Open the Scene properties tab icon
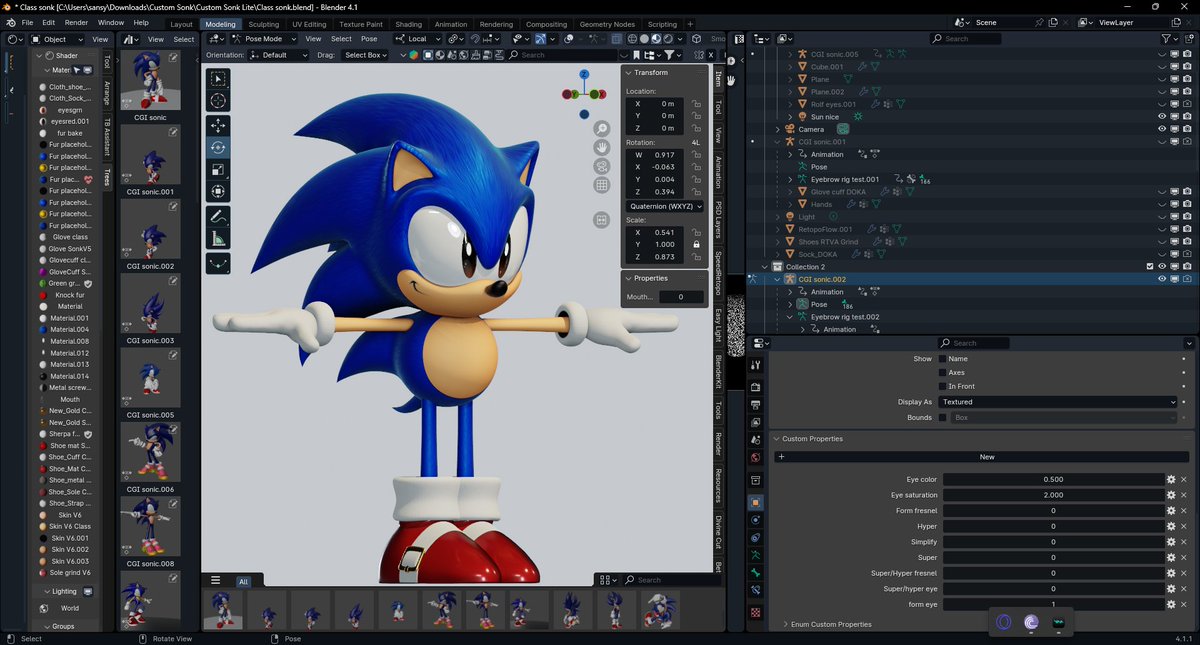Image resolution: width=1200 pixels, height=645 pixels. (756, 440)
